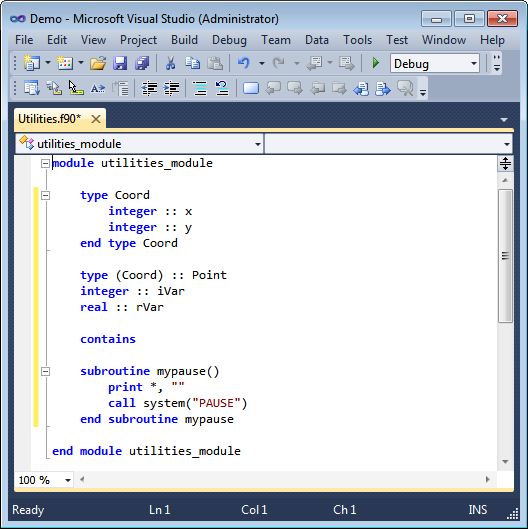Collapse the type Coord code block
This screenshot has width=528, height=529.
click(x=45, y=195)
